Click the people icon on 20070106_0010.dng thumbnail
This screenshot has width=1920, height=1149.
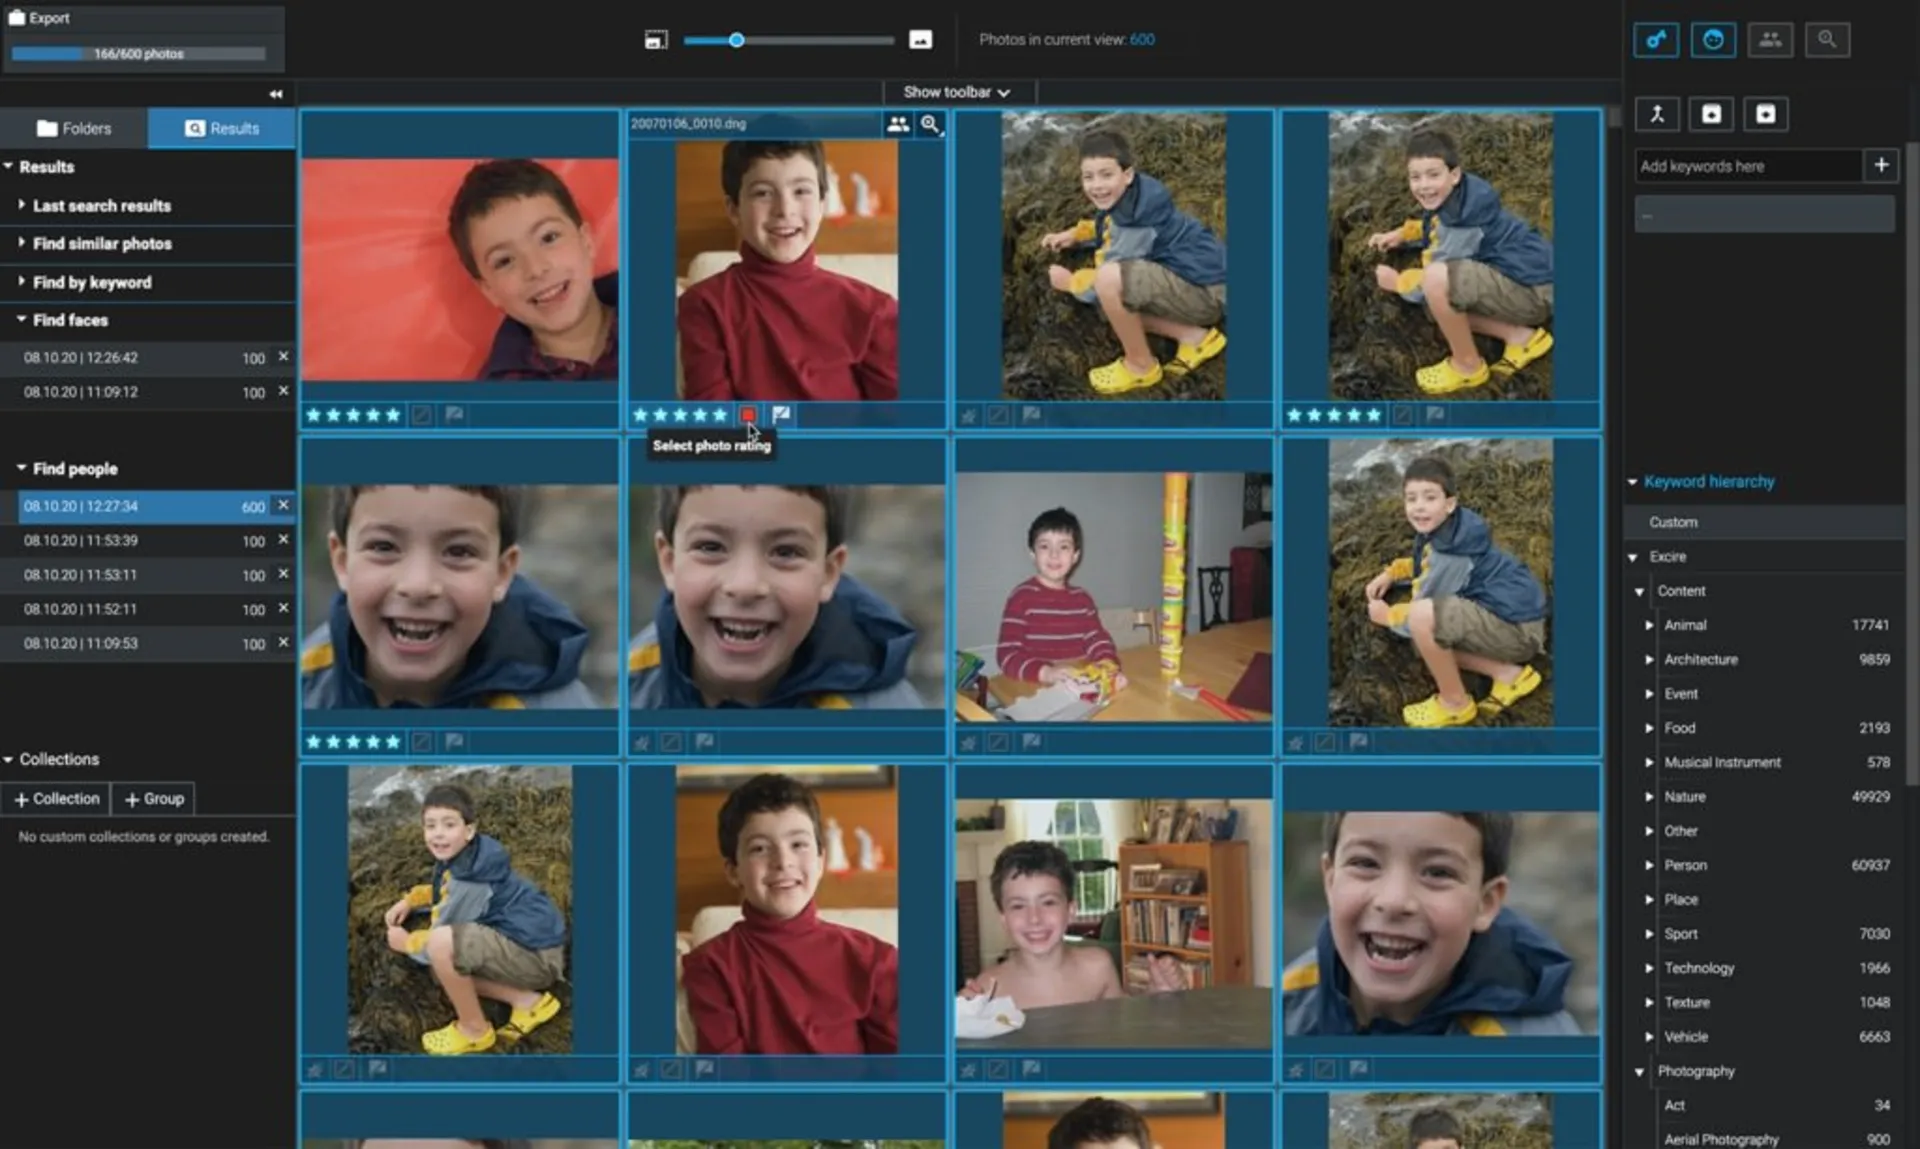click(898, 124)
